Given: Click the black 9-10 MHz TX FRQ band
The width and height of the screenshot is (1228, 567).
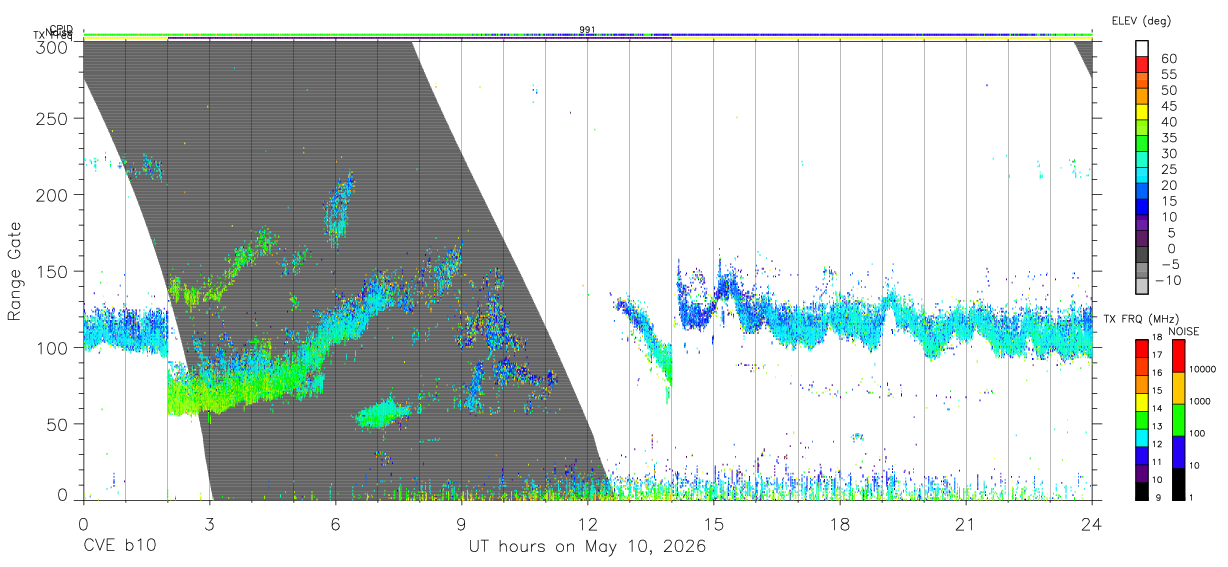Looking at the screenshot, I should click(1142, 490).
